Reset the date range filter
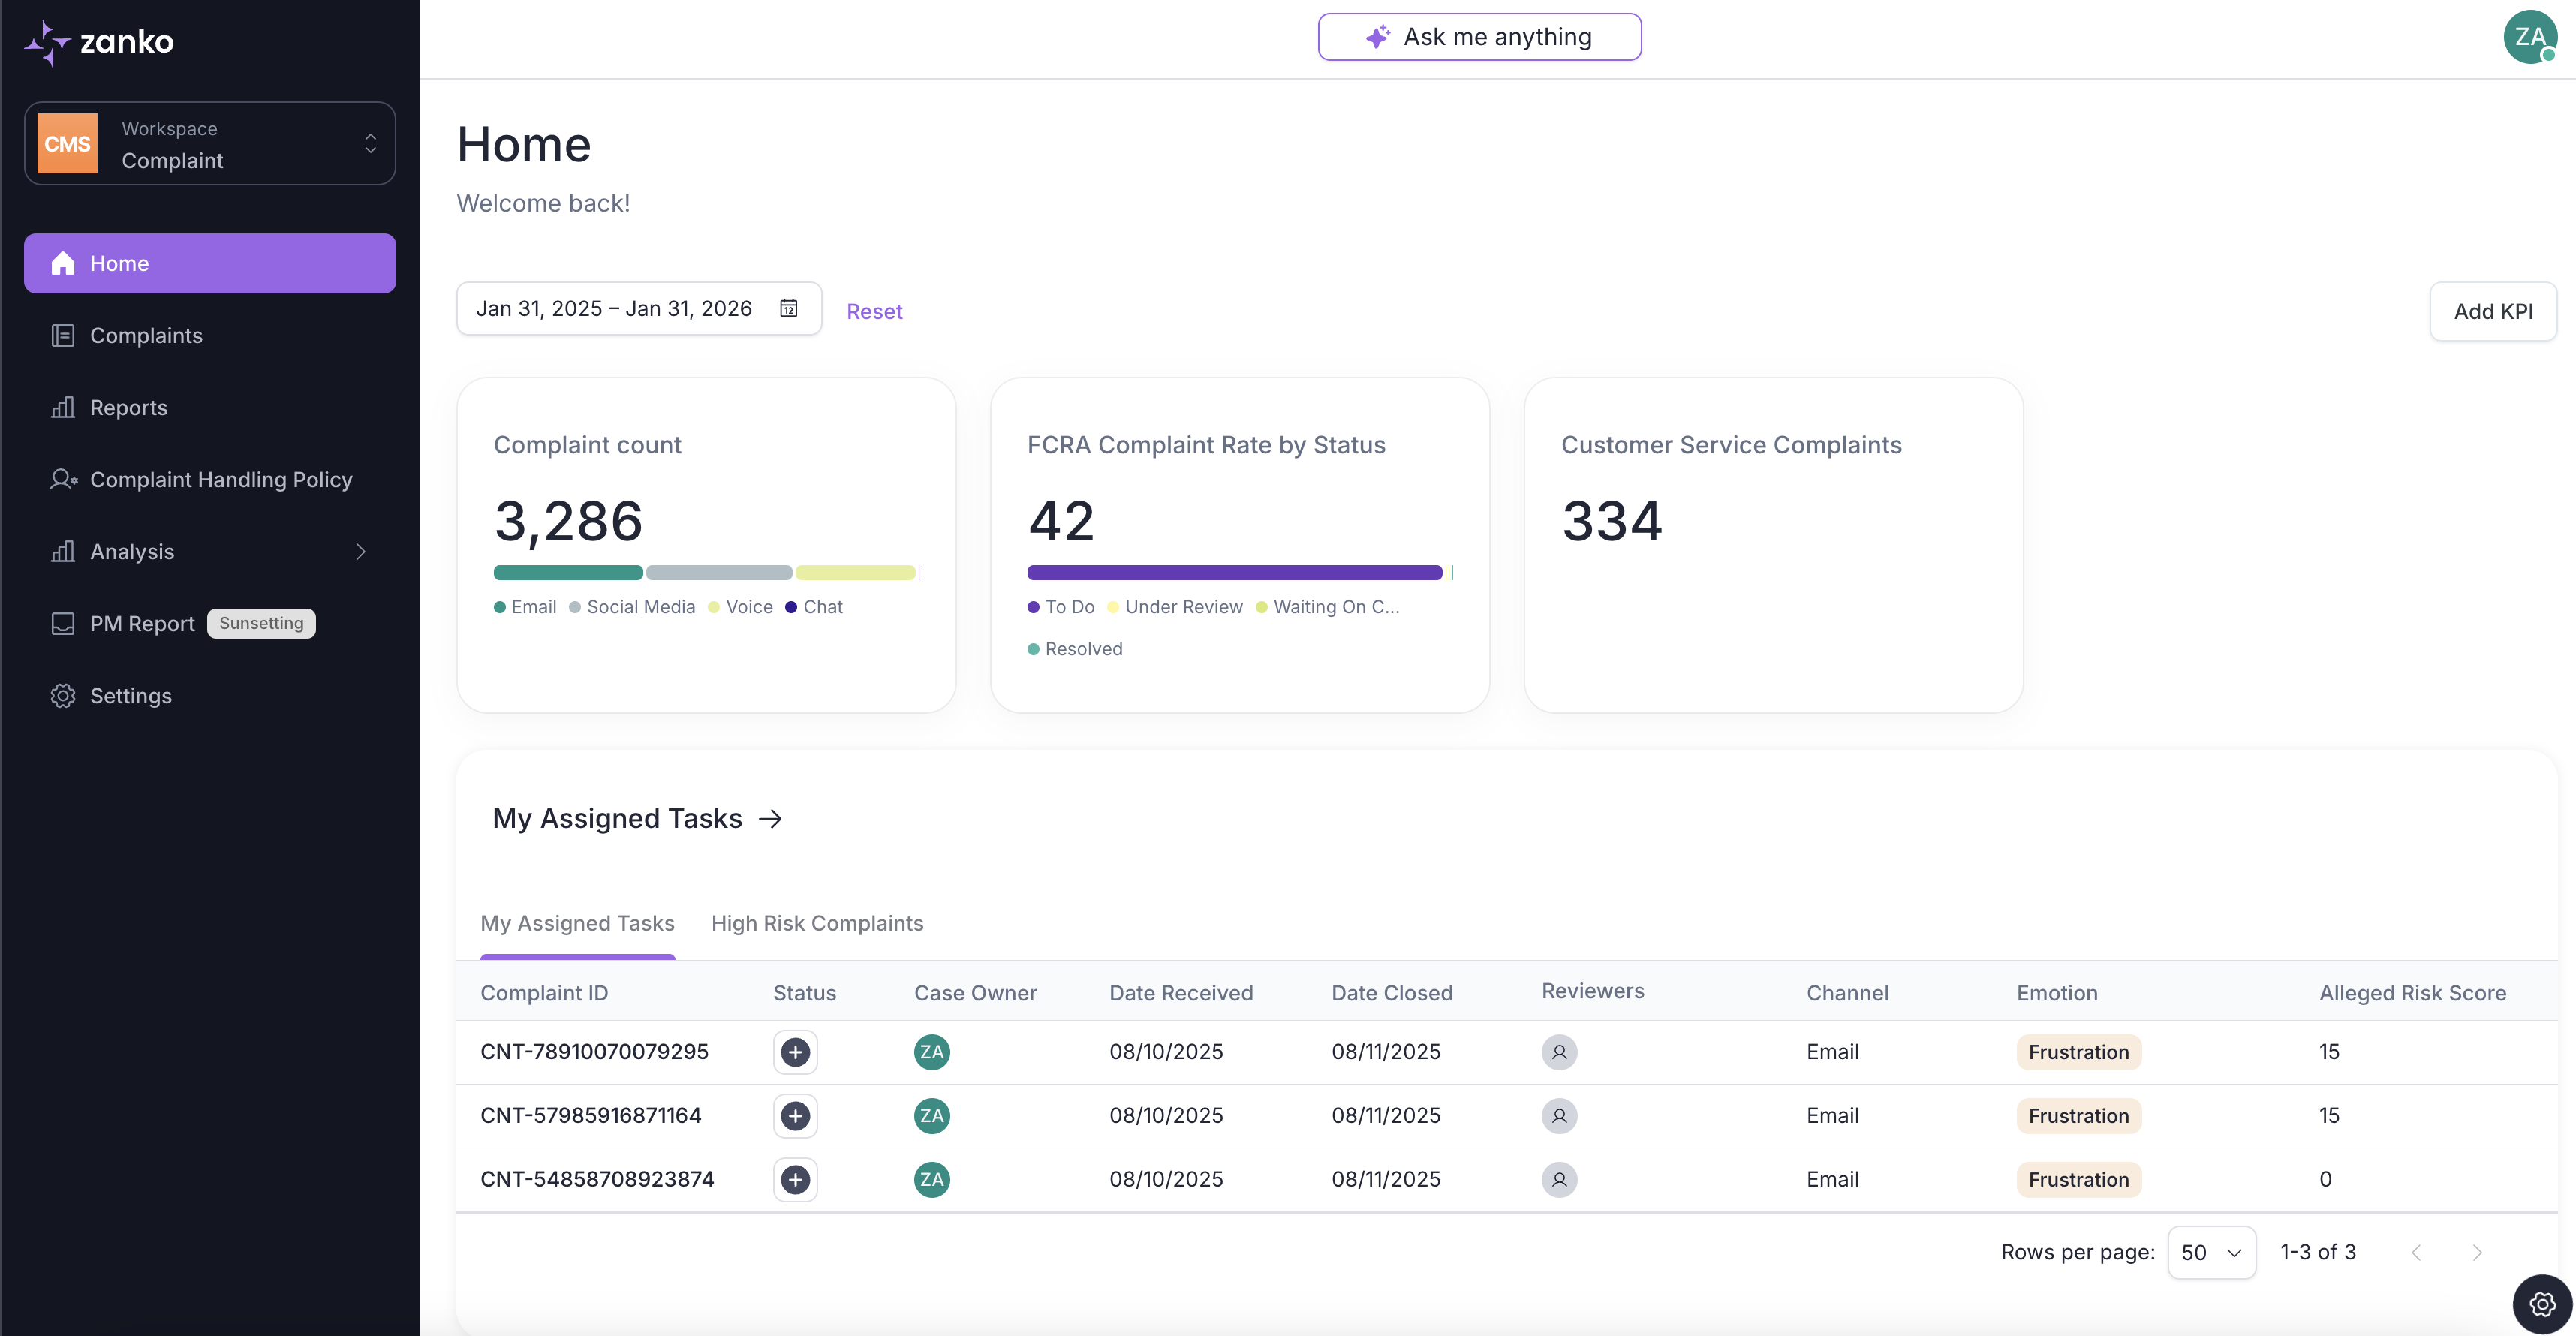The width and height of the screenshot is (2576, 1336). point(874,311)
